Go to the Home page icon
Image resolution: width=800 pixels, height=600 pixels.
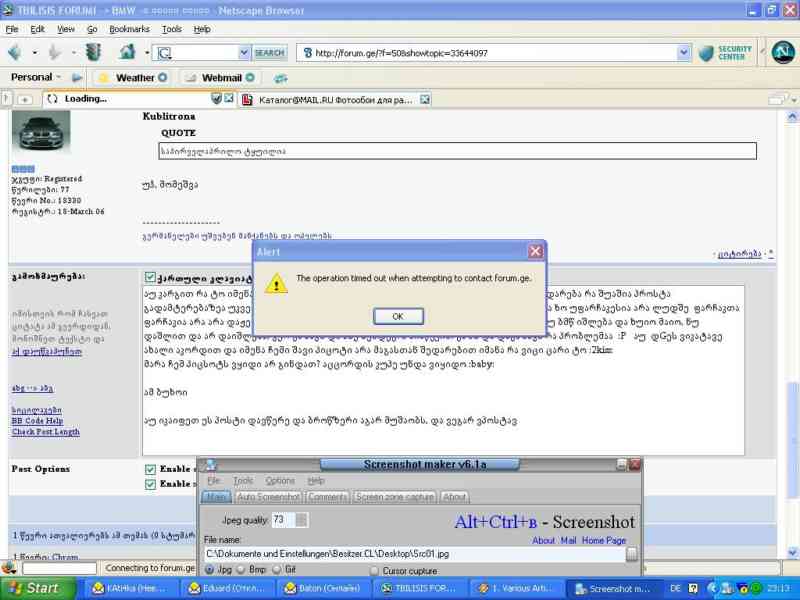128,52
